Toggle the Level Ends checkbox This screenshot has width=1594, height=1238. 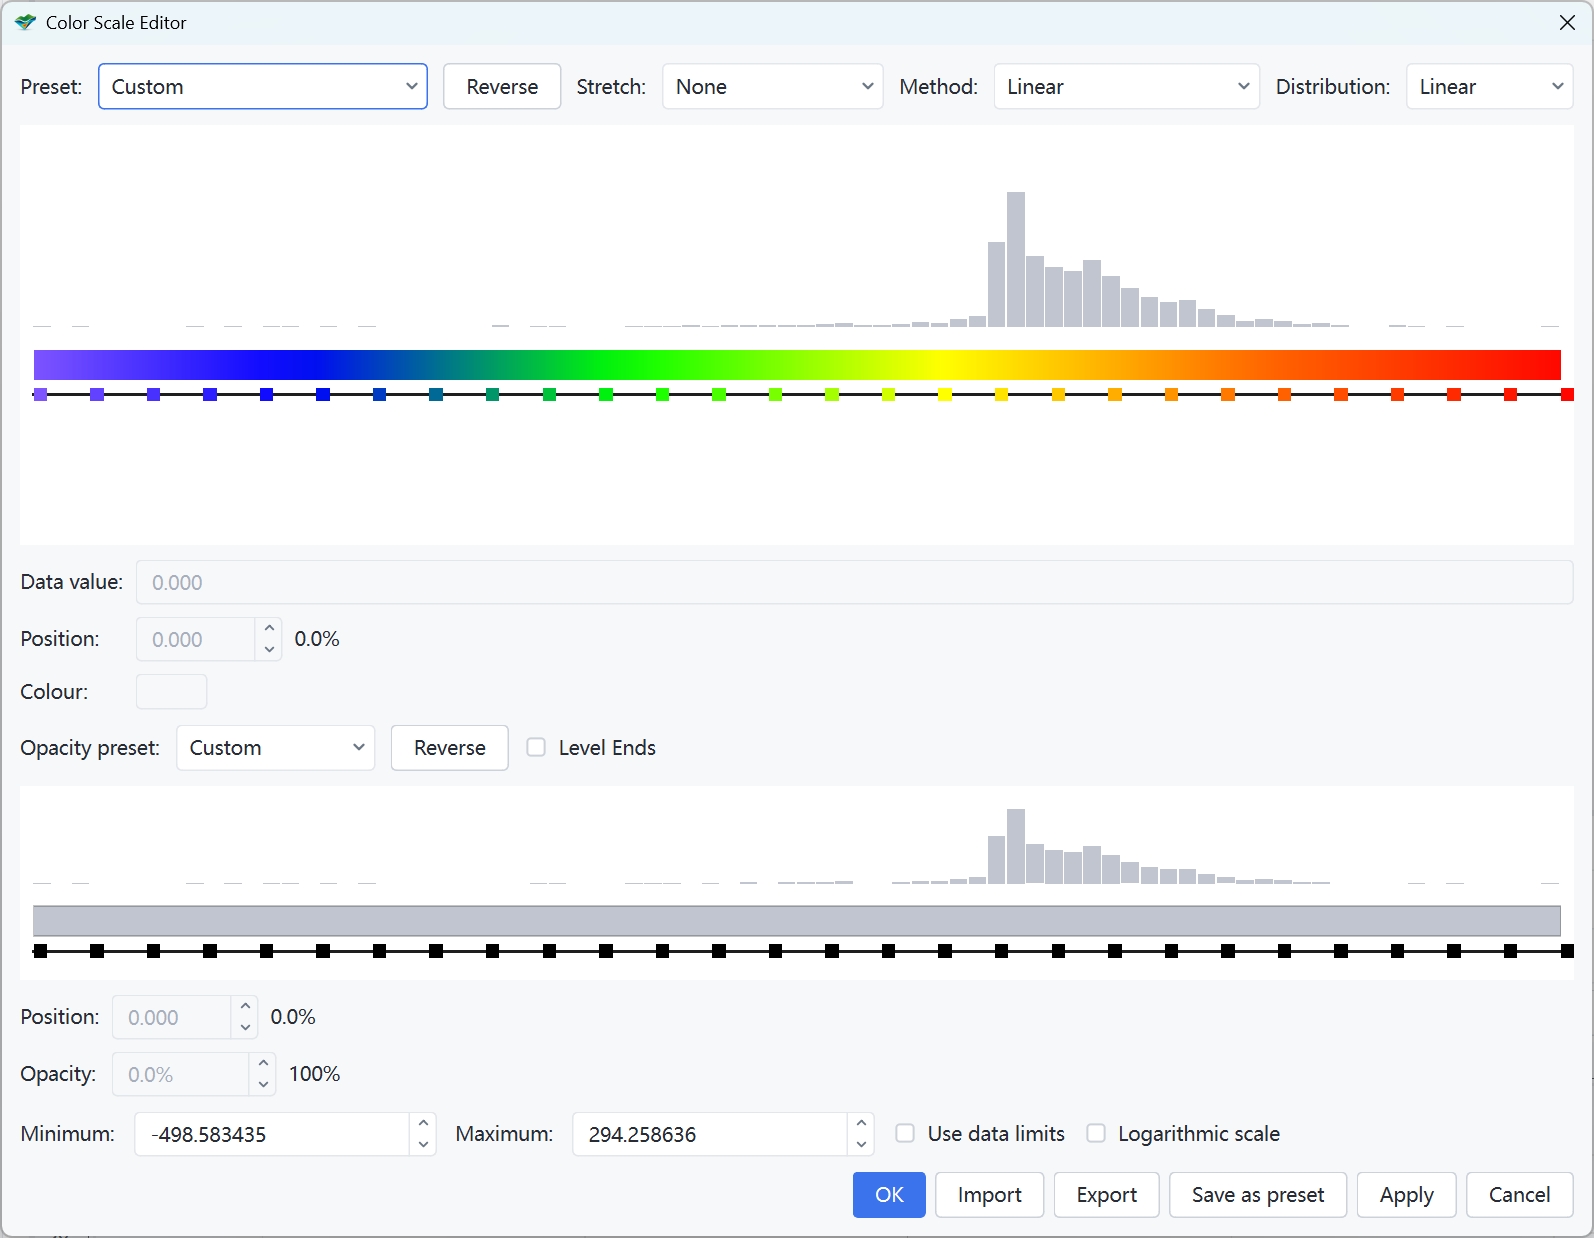point(536,747)
